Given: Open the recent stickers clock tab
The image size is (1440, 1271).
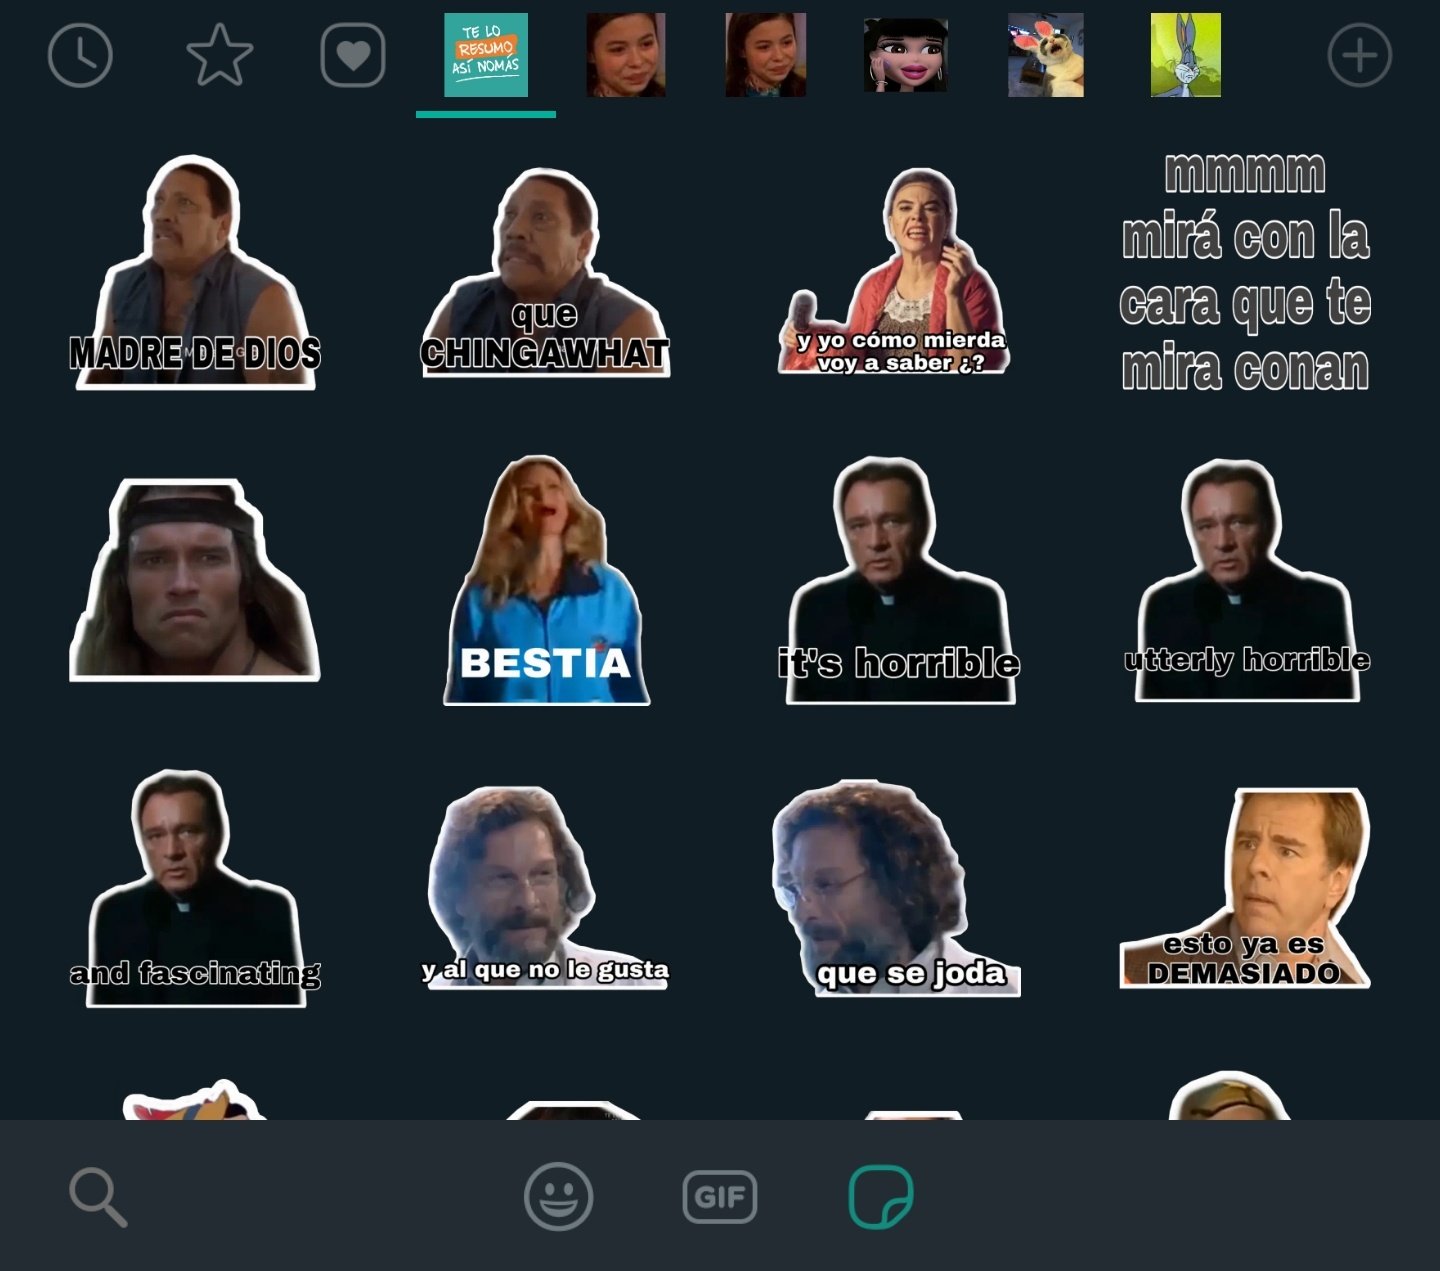Looking at the screenshot, I should [x=80, y=55].
